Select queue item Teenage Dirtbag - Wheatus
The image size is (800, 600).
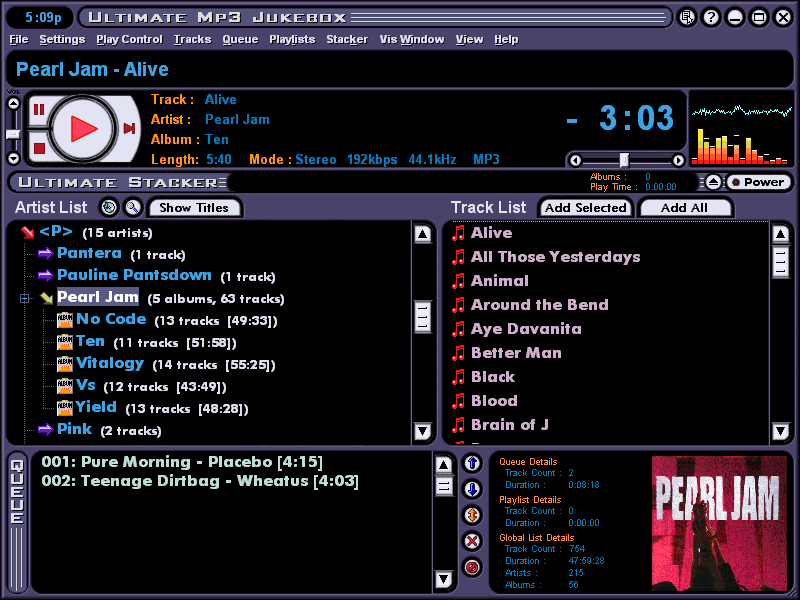(200, 481)
